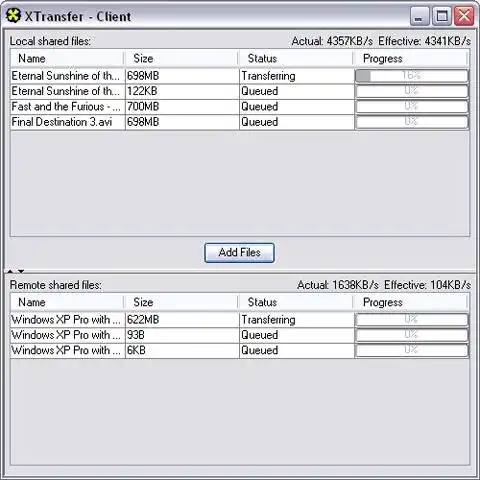This screenshot has height=480, width=480.
Task: Select the 93B Windows XP Pro file
Action: (x=240, y=335)
